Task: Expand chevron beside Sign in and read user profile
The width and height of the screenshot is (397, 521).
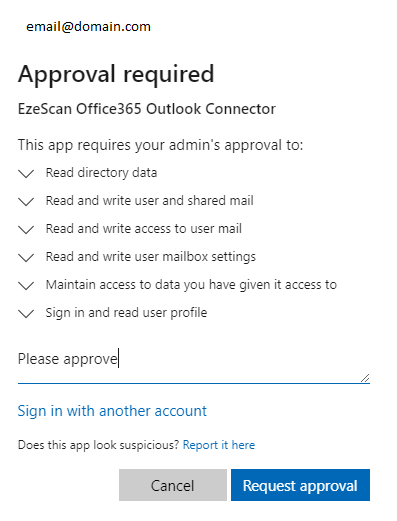Action: coord(26,314)
